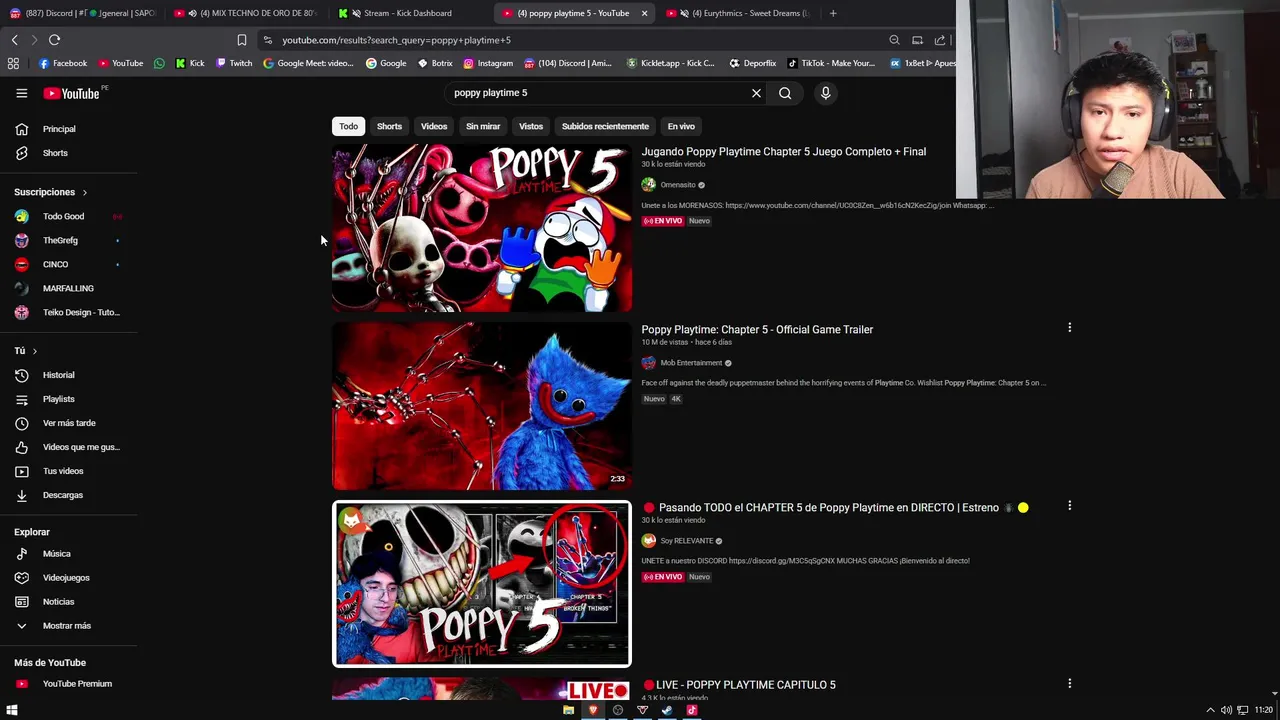Open 'Poppy Playtime: Chapter 5 - Official Game Trailer' title
The image size is (1280, 720).
pos(757,330)
